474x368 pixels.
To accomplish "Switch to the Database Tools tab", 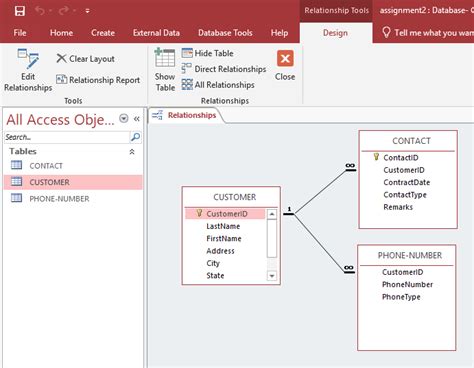I will 225,33.
